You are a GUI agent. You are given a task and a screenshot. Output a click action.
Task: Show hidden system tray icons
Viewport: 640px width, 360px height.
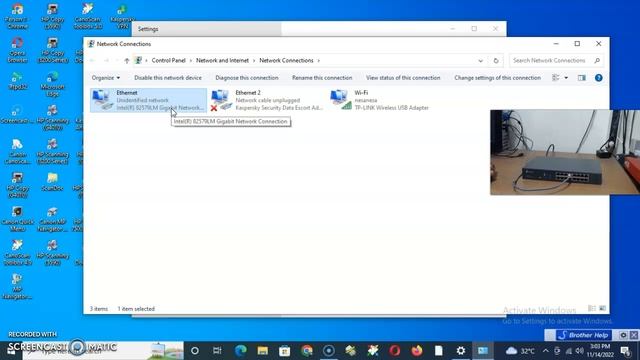546,351
